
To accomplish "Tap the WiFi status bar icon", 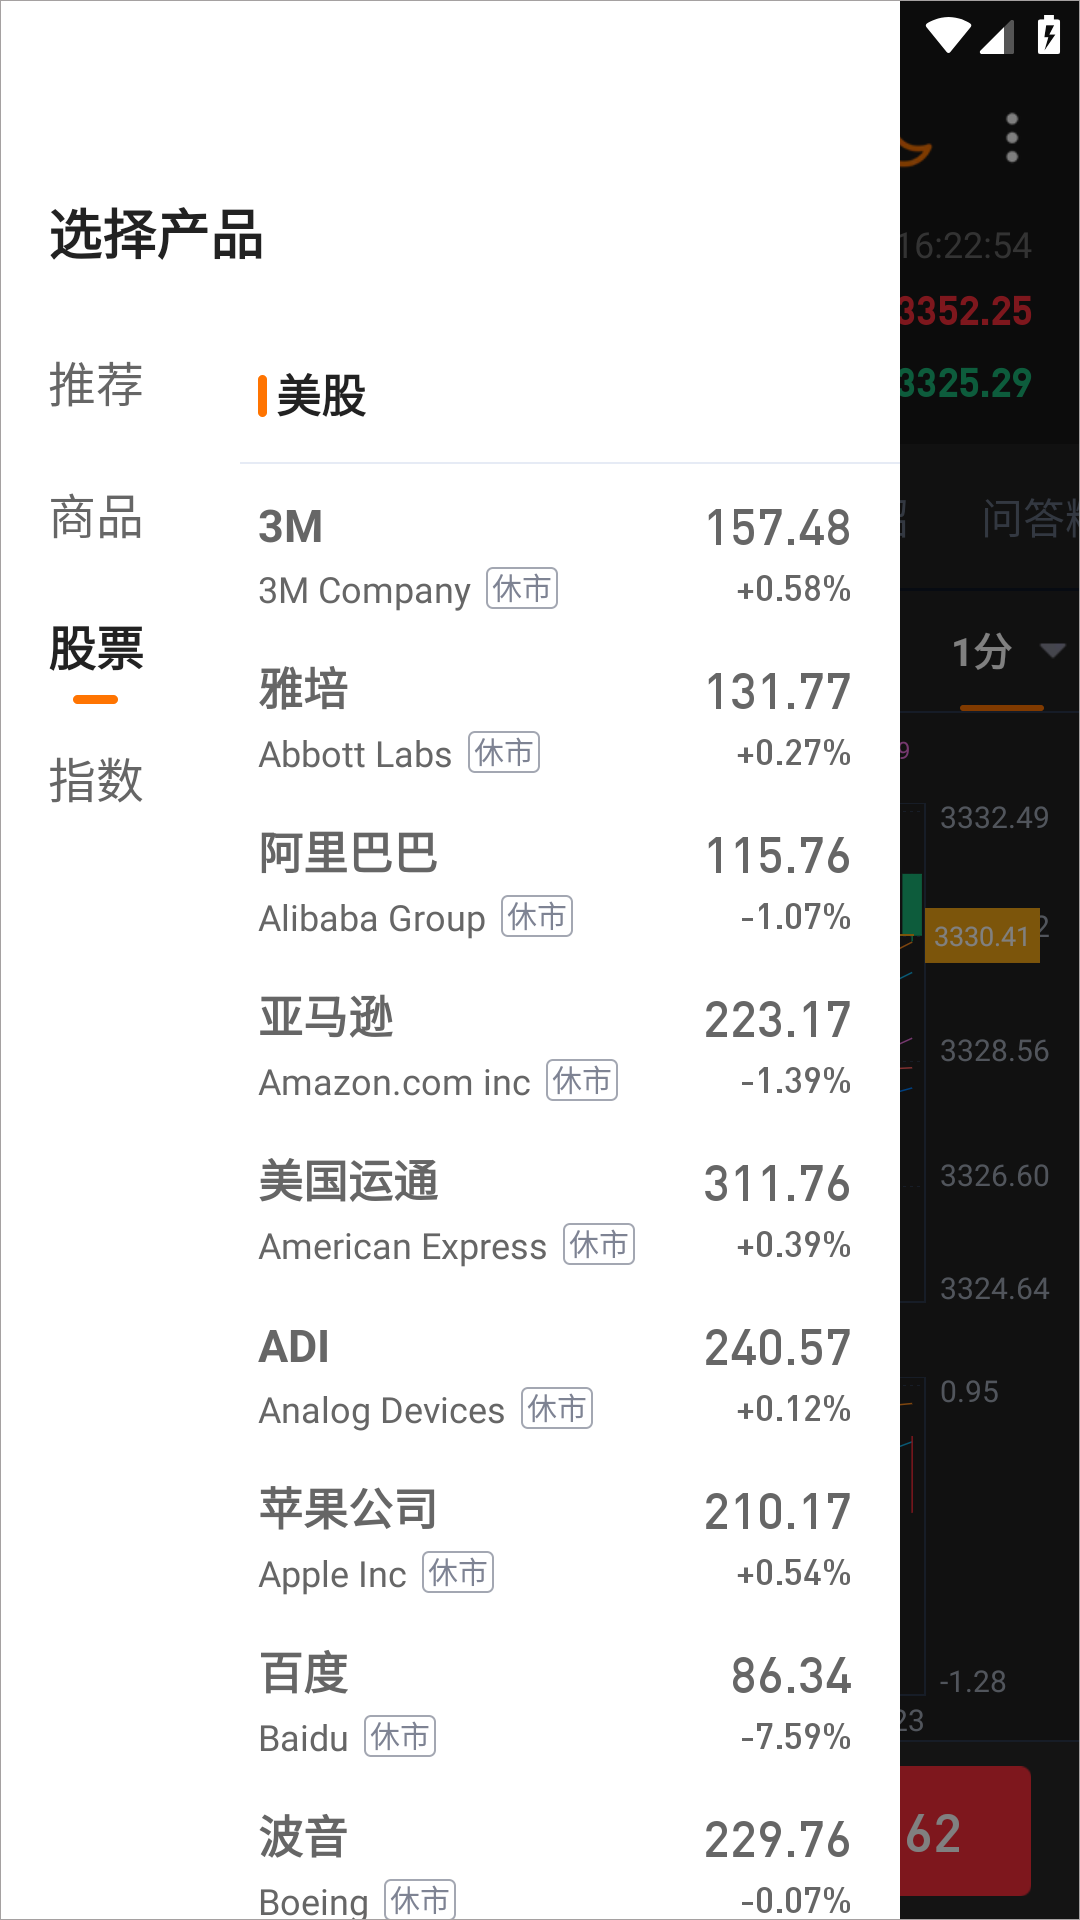I will (x=947, y=36).
